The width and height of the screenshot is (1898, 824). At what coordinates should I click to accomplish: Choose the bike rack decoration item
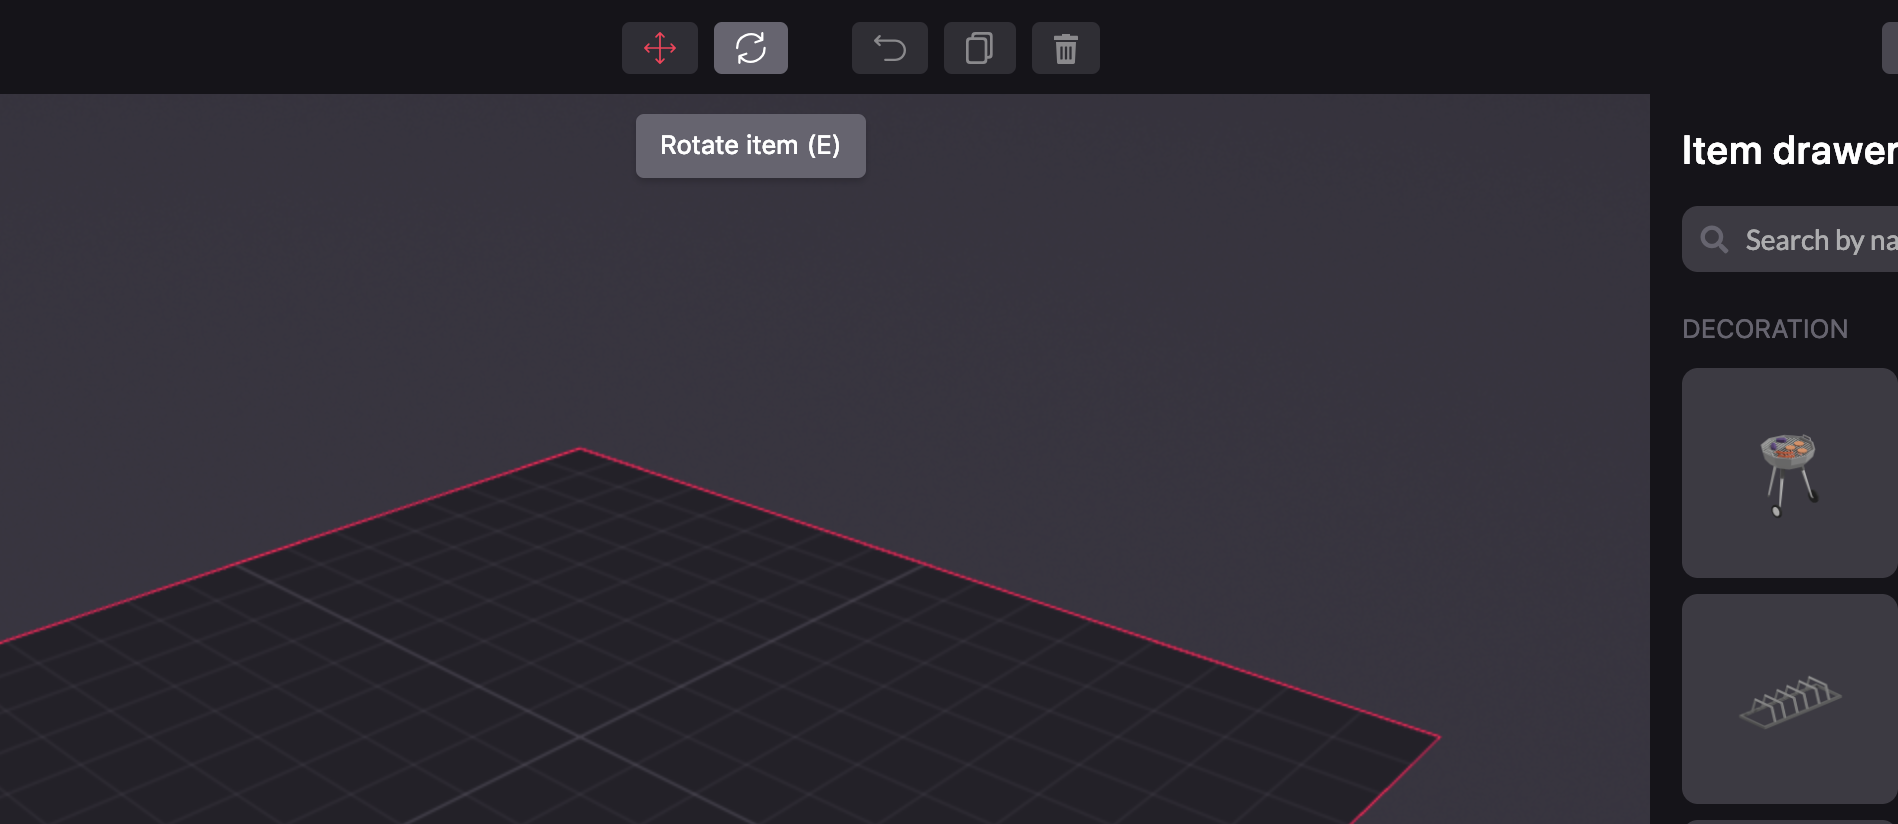coord(1790,699)
